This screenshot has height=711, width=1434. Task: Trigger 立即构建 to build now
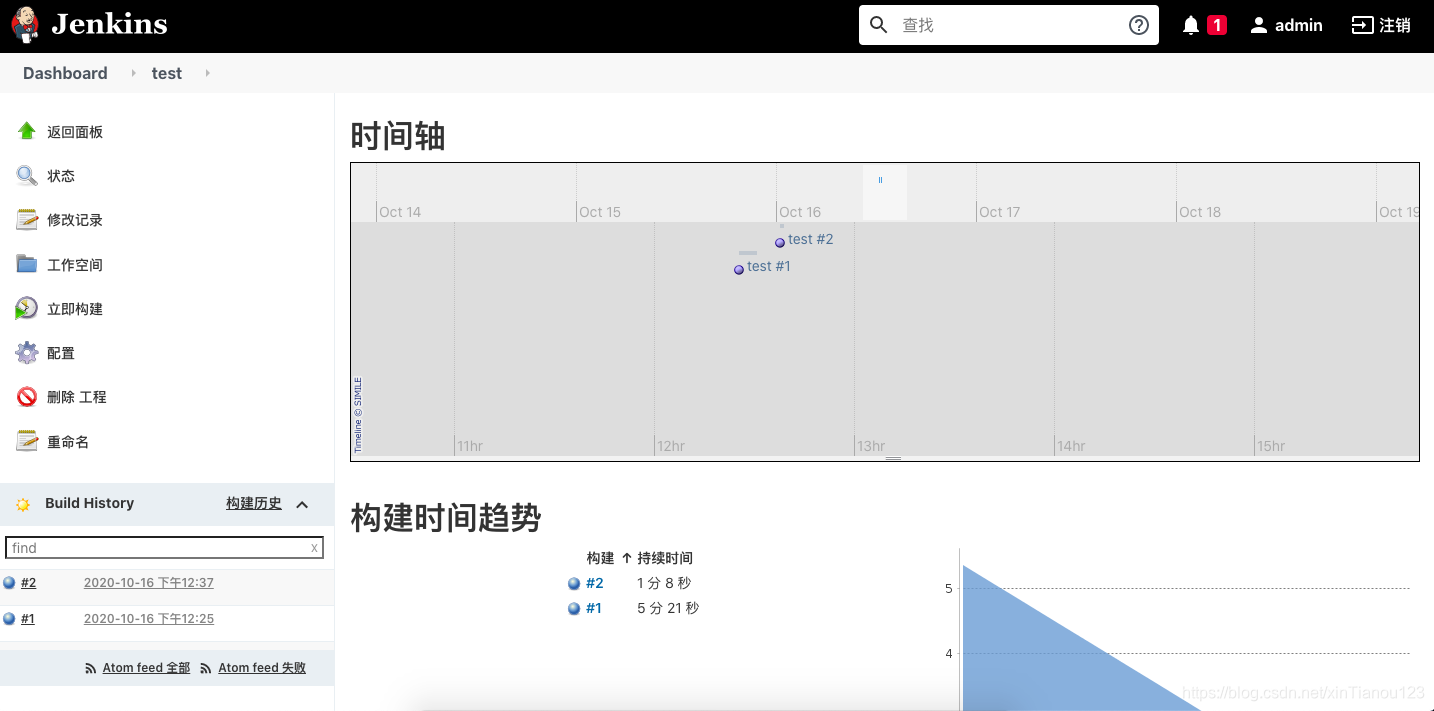pos(74,308)
